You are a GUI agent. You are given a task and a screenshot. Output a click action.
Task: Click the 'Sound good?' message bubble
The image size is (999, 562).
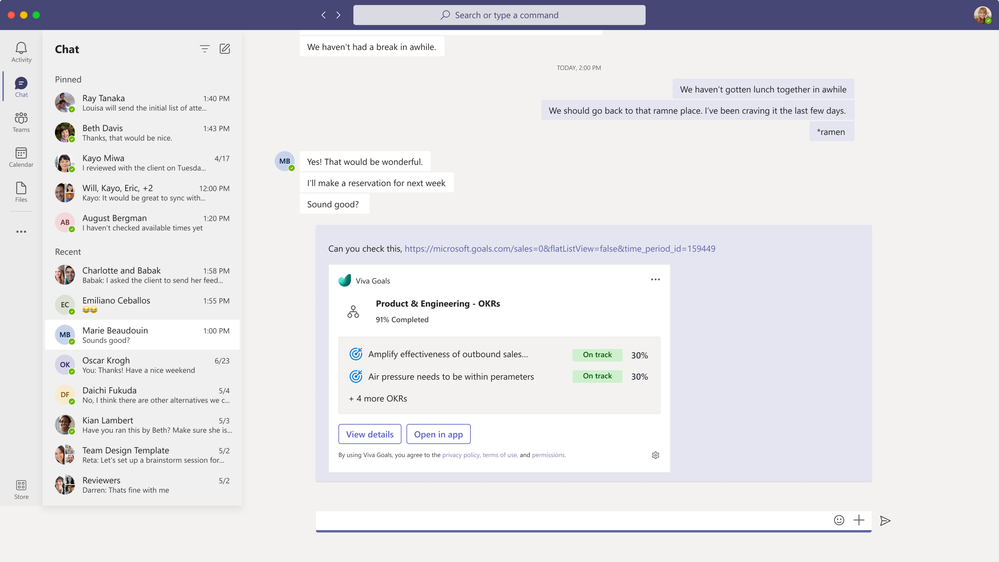(333, 204)
